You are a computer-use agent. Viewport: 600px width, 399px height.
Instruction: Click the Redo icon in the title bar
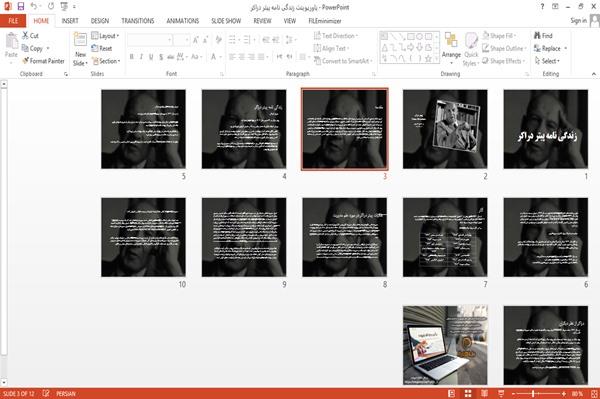(51, 6)
